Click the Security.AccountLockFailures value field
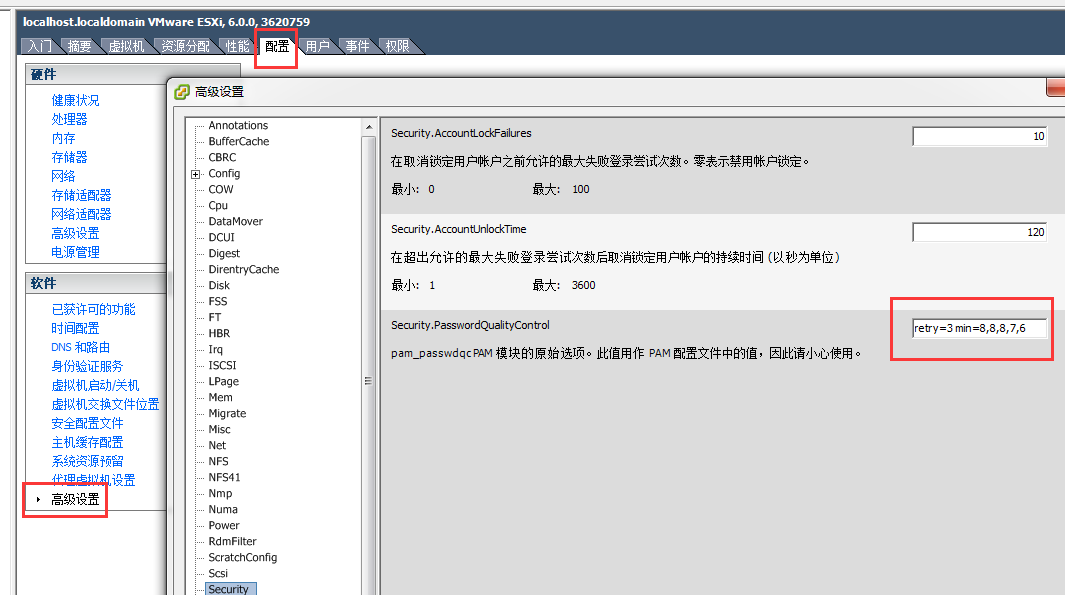Viewport: 1065px width, 595px height. 979,136
